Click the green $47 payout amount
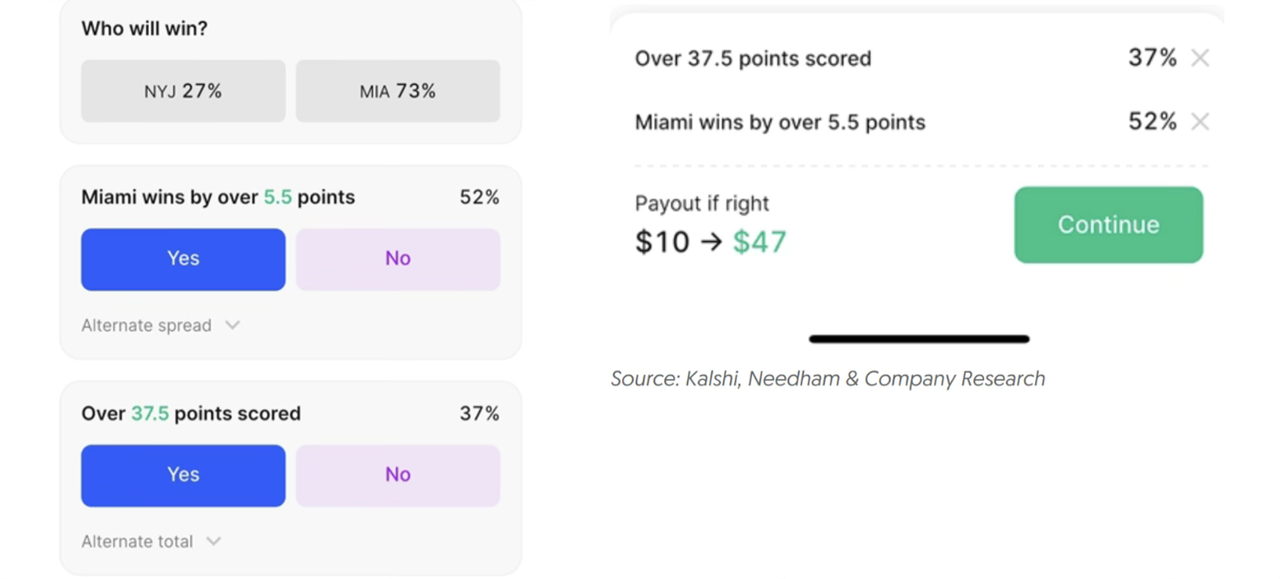1280x579 pixels. 759,242
